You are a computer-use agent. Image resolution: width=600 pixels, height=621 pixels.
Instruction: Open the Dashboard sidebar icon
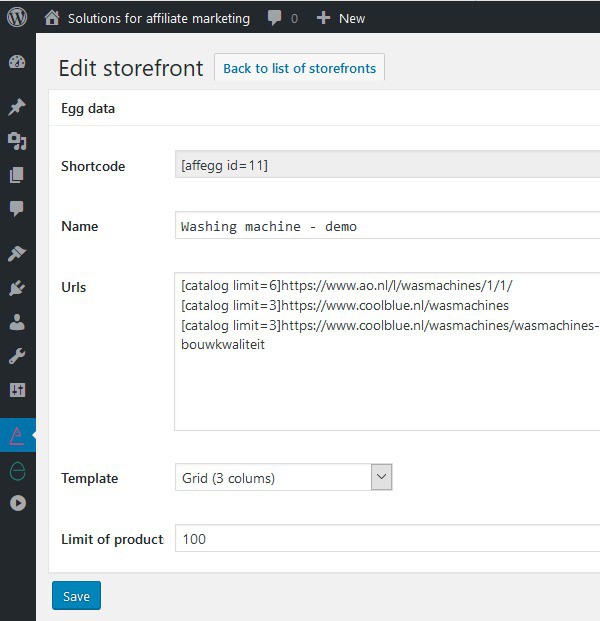click(x=17, y=62)
